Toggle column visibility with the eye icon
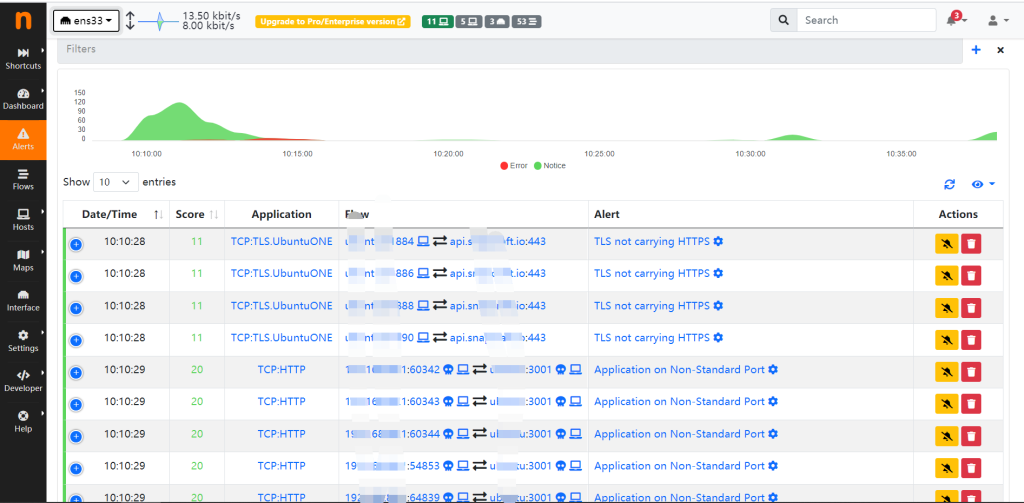1024x503 pixels. (981, 184)
